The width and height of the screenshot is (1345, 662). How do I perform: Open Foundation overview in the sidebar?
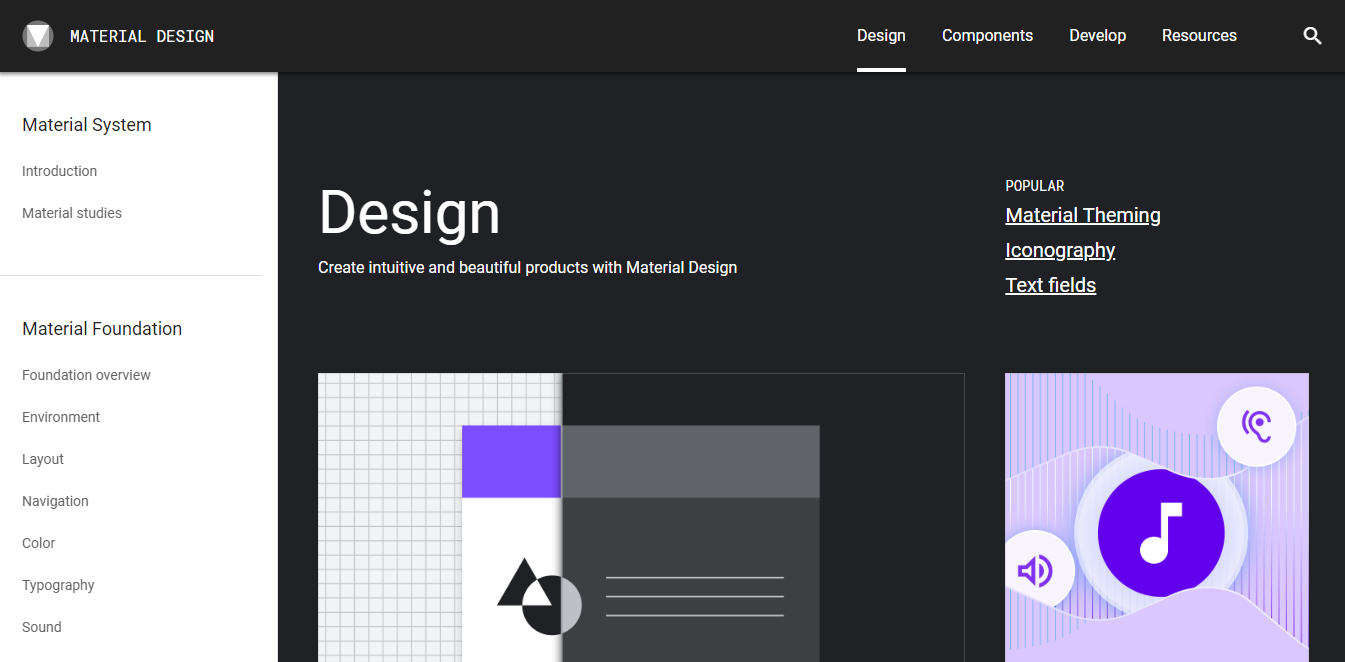[86, 375]
